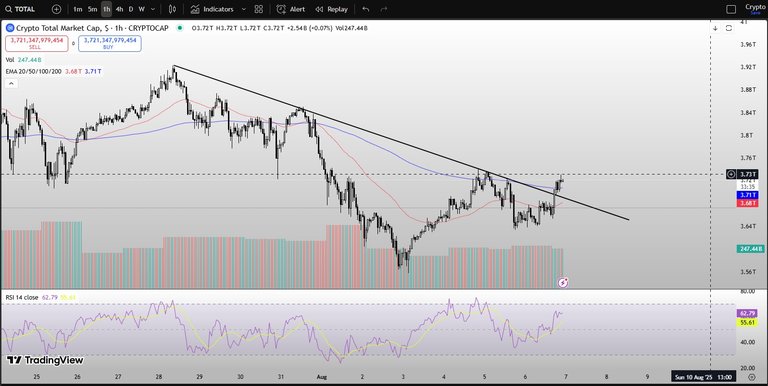Open the Indicators dialog
Image resolution: width=768 pixels, height=386 pixels.
(212, 9)
